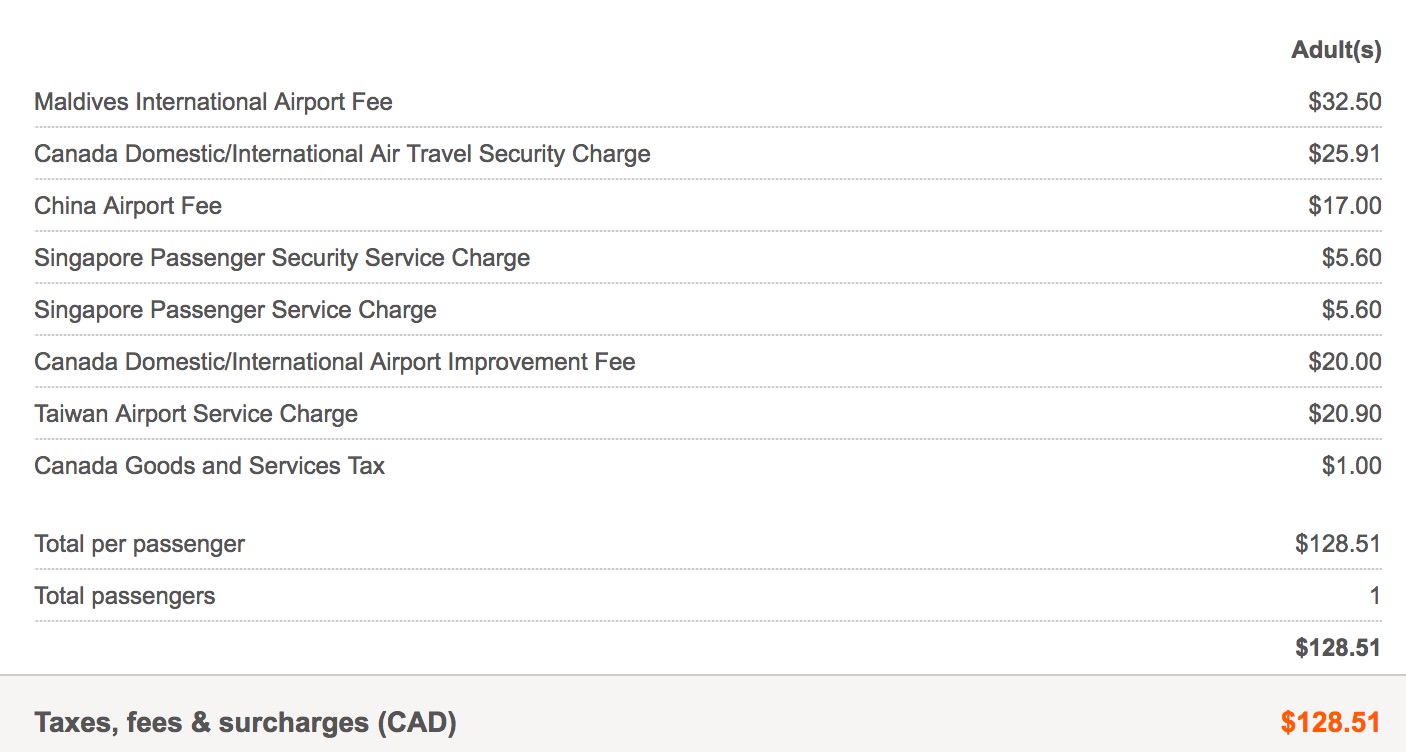Screen dimensions: 1406x752
Task: Click the Adult(s) column header
Action: point(1336,50)
